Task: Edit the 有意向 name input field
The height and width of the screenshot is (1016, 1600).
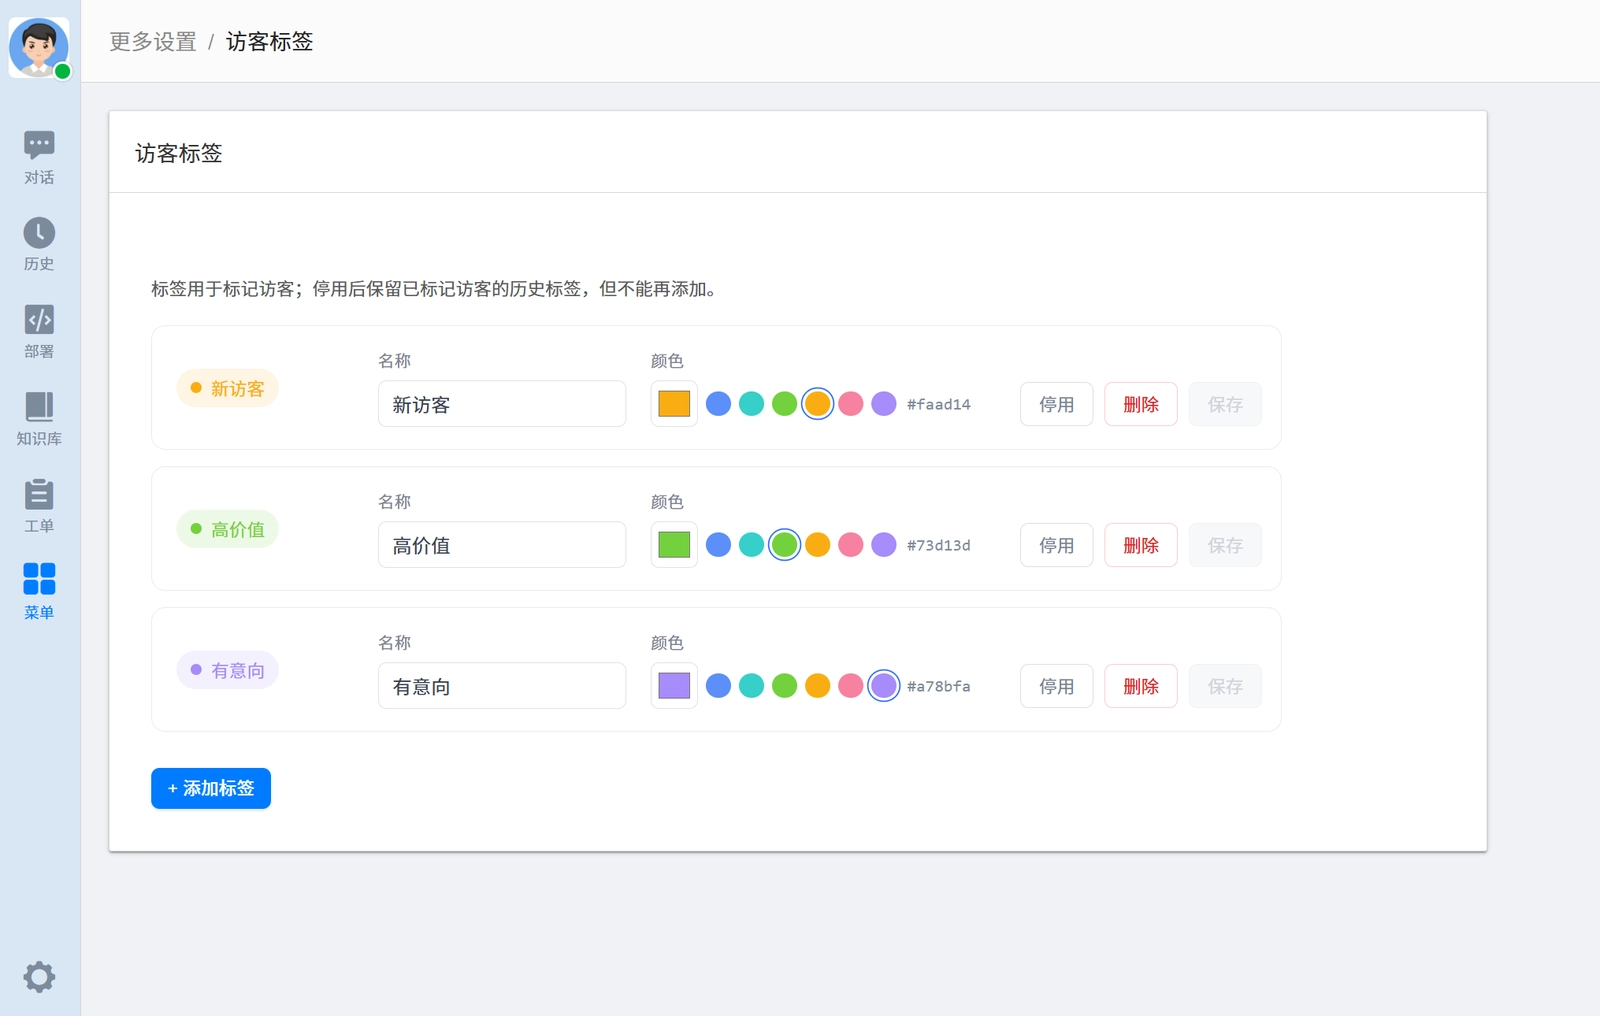Action: [x=502, y=686]
